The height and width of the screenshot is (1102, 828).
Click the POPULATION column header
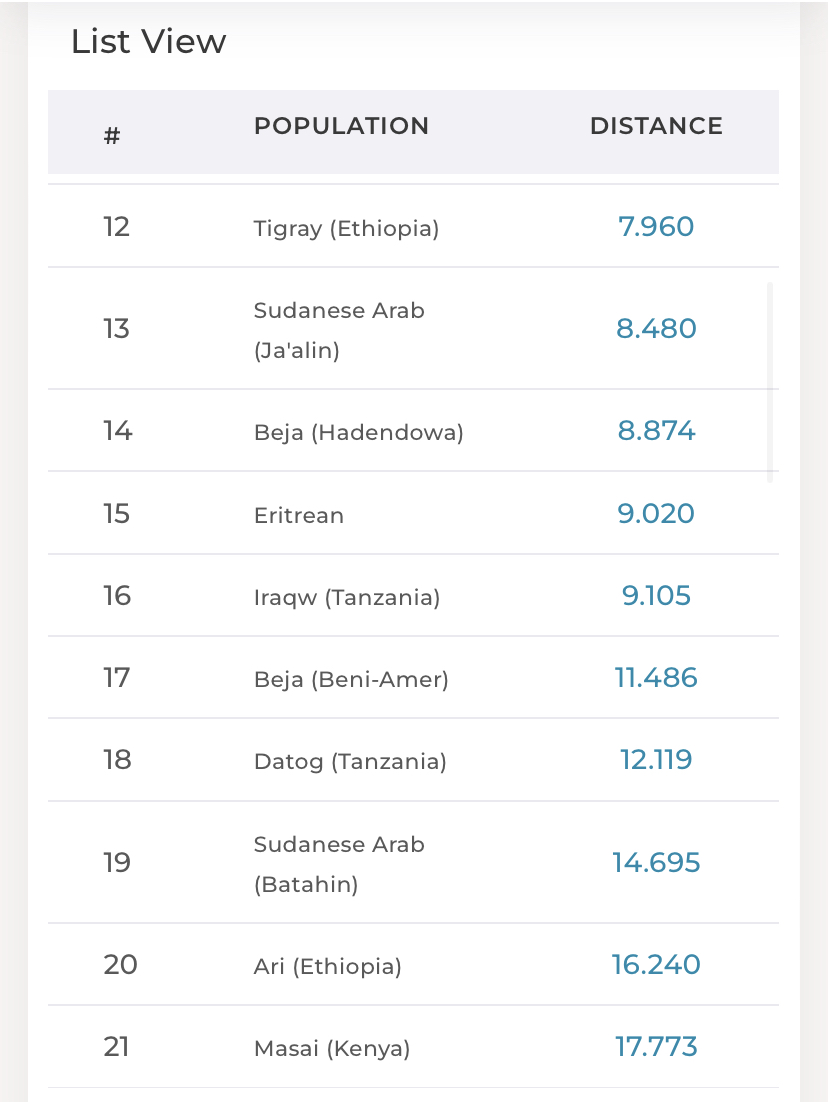(x=341, y=126)
